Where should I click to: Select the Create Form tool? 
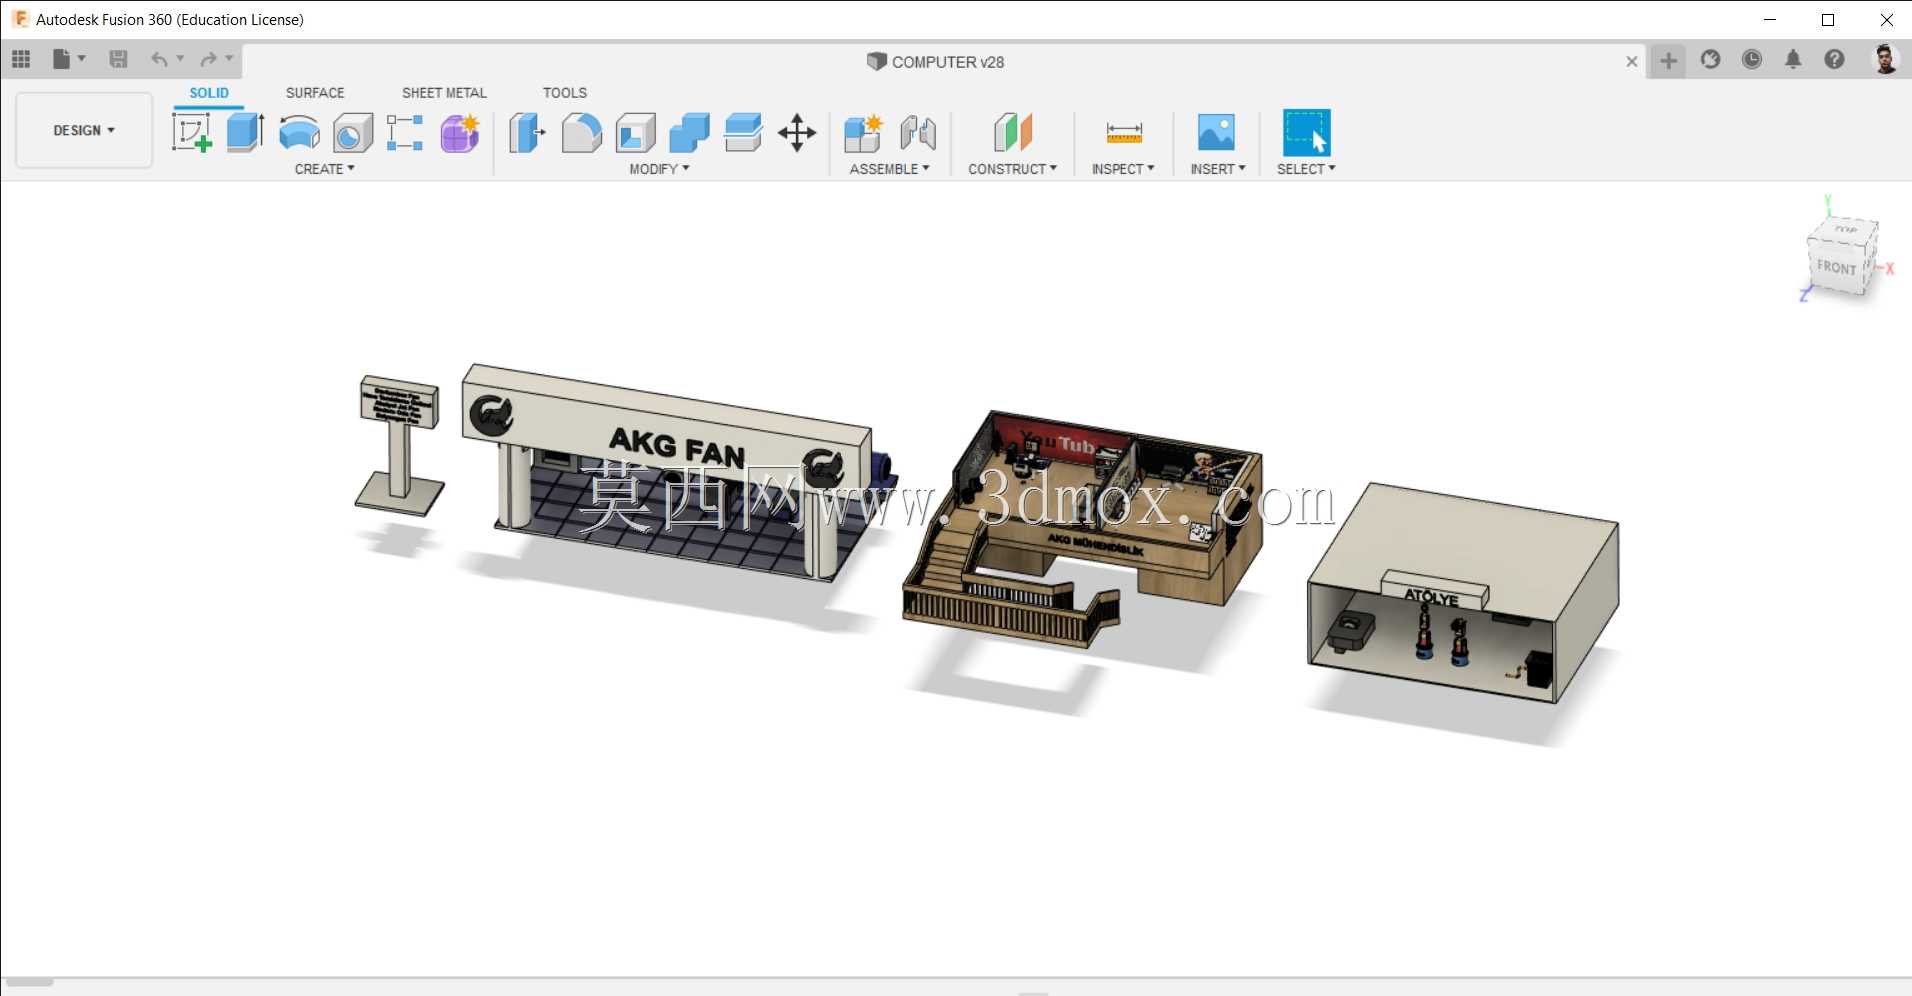(x=460, y=133)
